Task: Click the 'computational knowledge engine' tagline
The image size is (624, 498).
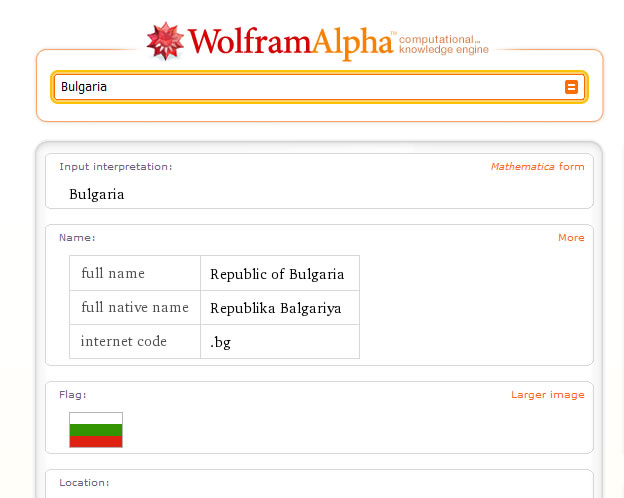Action: coord(443,44)
